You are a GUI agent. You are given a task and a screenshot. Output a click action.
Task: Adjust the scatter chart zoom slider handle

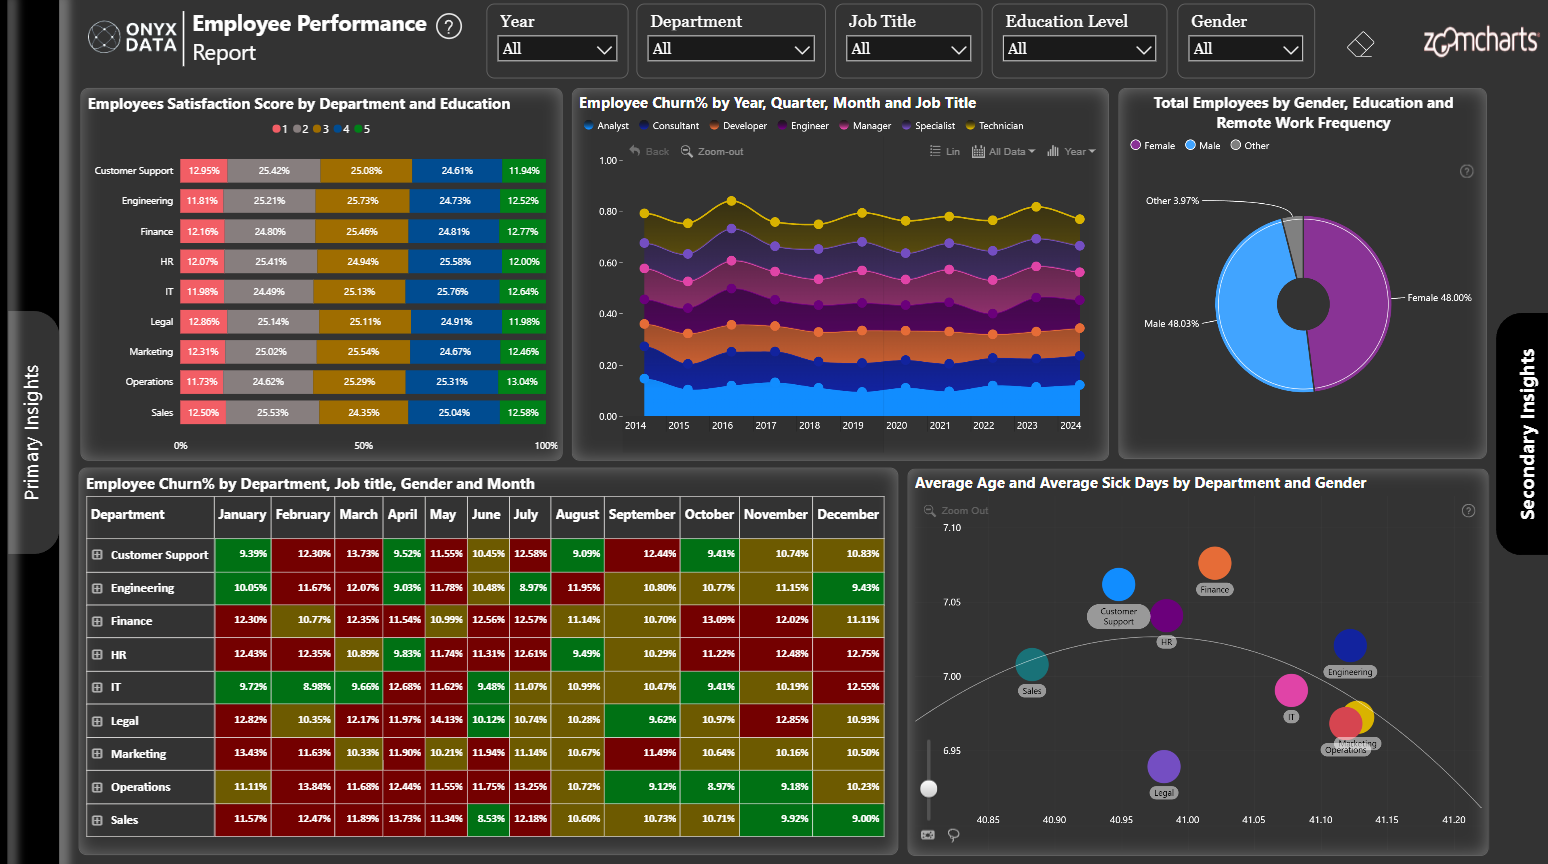(x=929, y=788)
